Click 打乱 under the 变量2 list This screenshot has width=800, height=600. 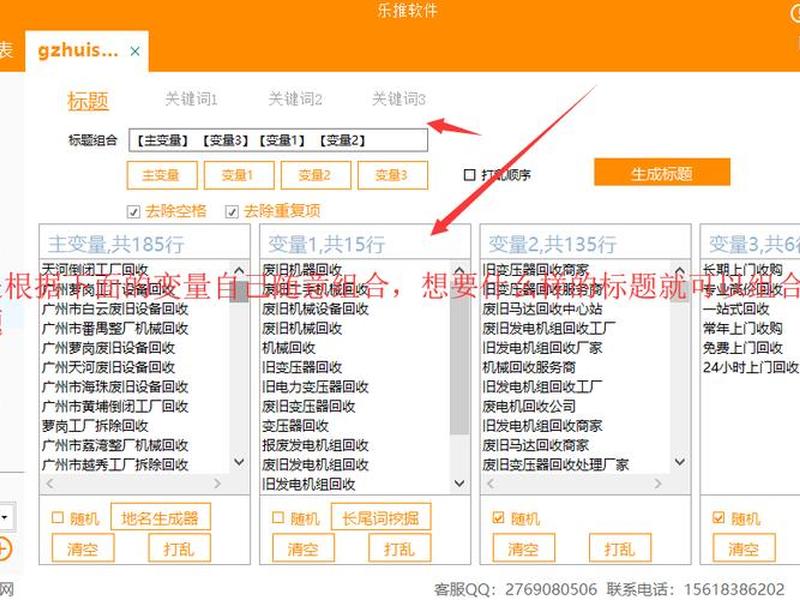[x=620, y=548]
